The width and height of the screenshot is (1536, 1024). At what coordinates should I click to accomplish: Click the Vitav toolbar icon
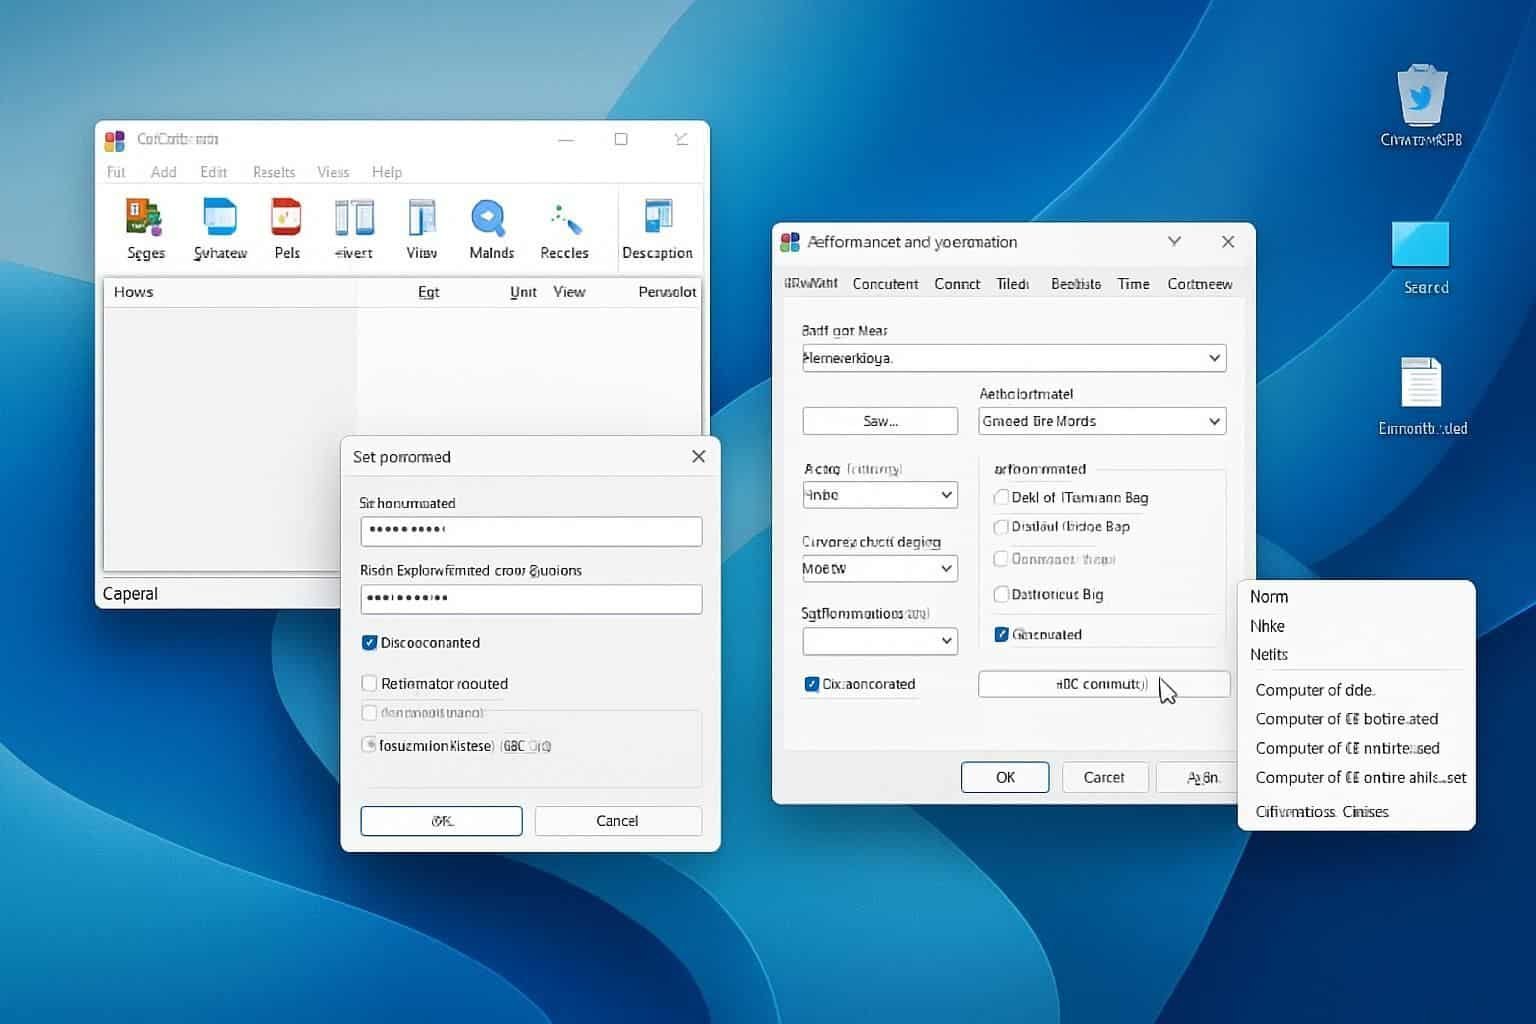[x=422, y=217]
